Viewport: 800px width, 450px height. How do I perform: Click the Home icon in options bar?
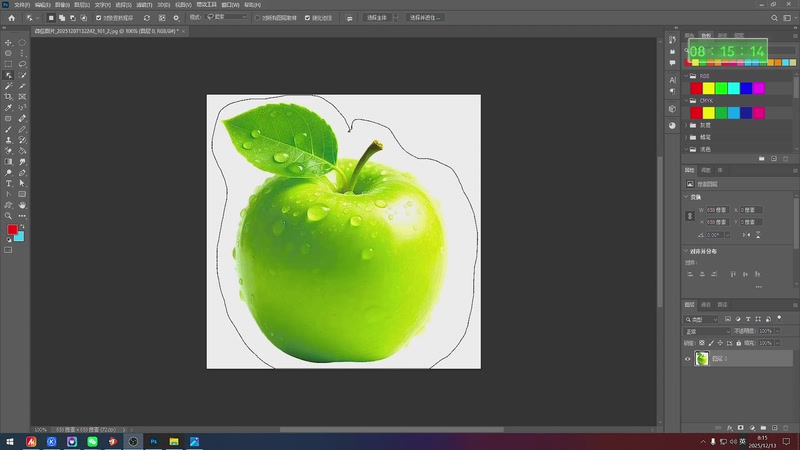coord(12,18)
